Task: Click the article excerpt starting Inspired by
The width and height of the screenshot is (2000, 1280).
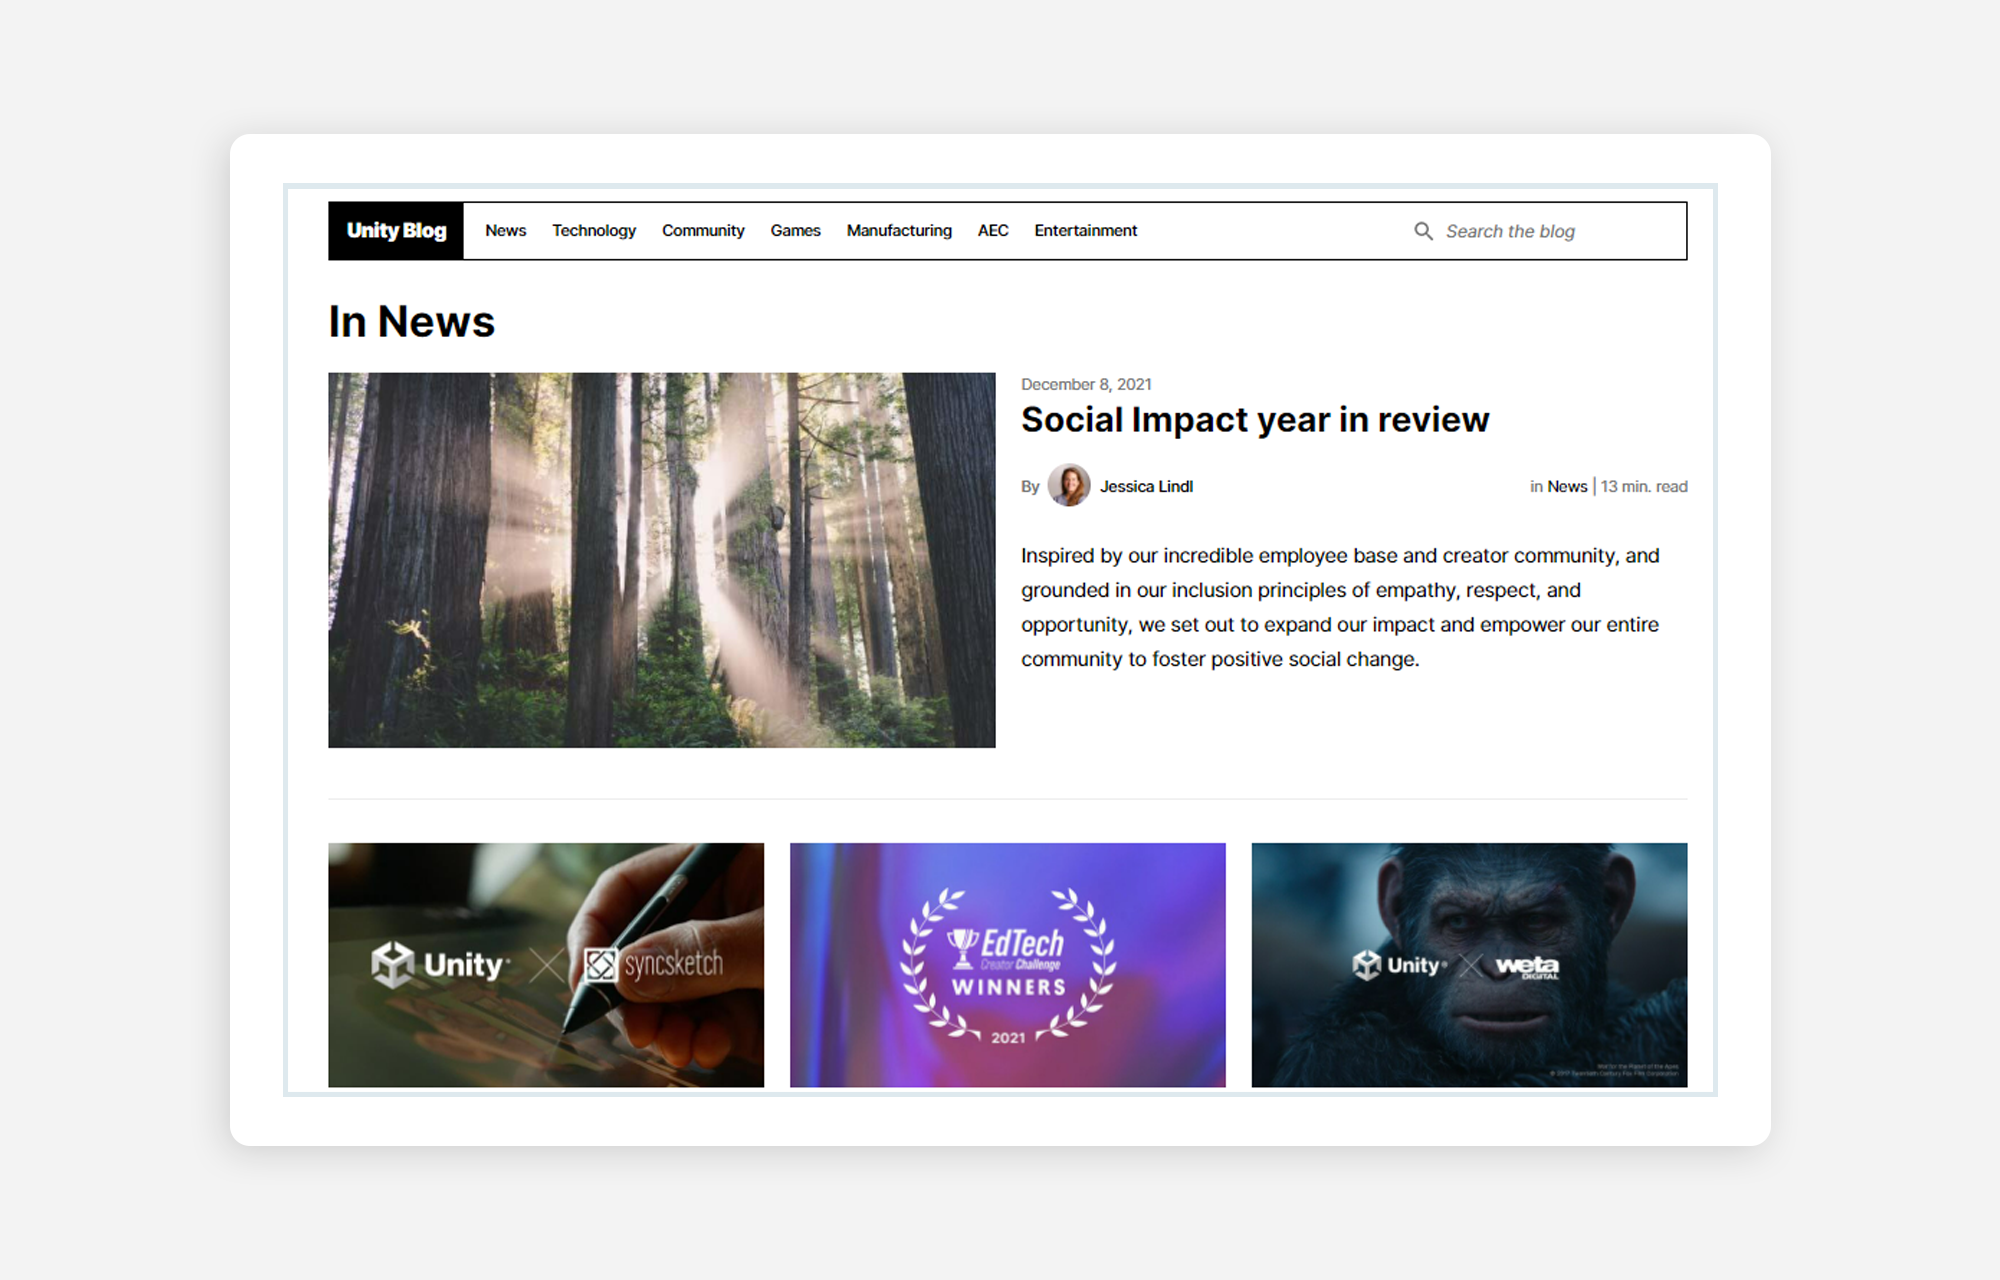Action: click(x=1340, y=607)
